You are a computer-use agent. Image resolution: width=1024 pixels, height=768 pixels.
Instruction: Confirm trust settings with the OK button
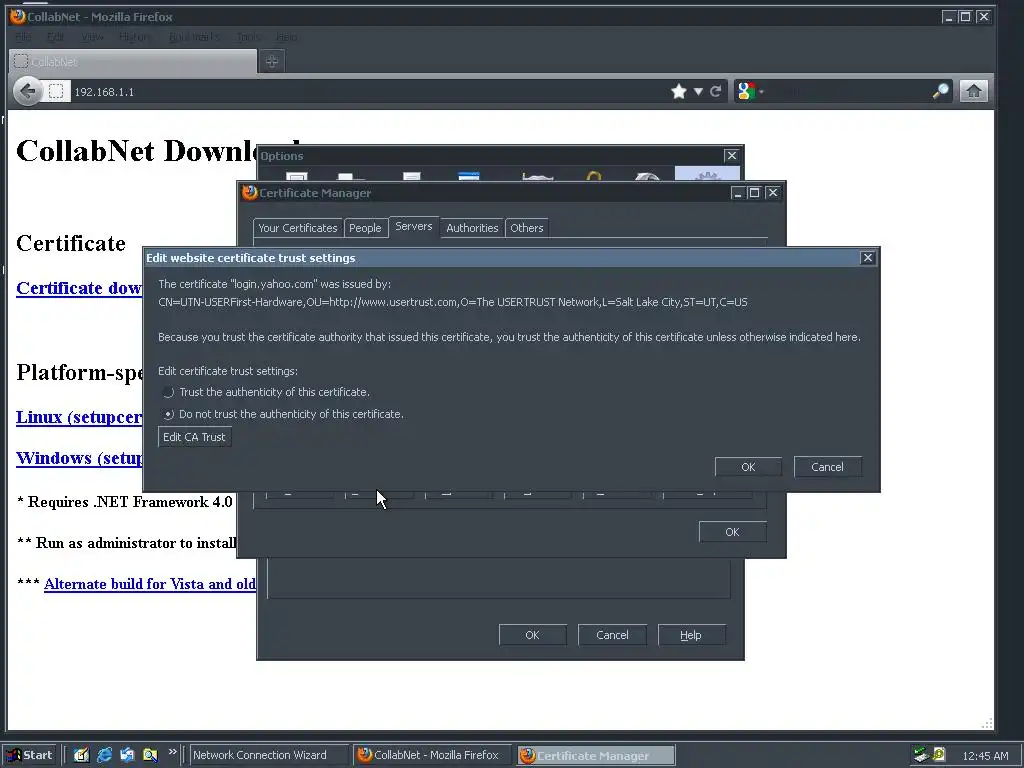point(748,467)
